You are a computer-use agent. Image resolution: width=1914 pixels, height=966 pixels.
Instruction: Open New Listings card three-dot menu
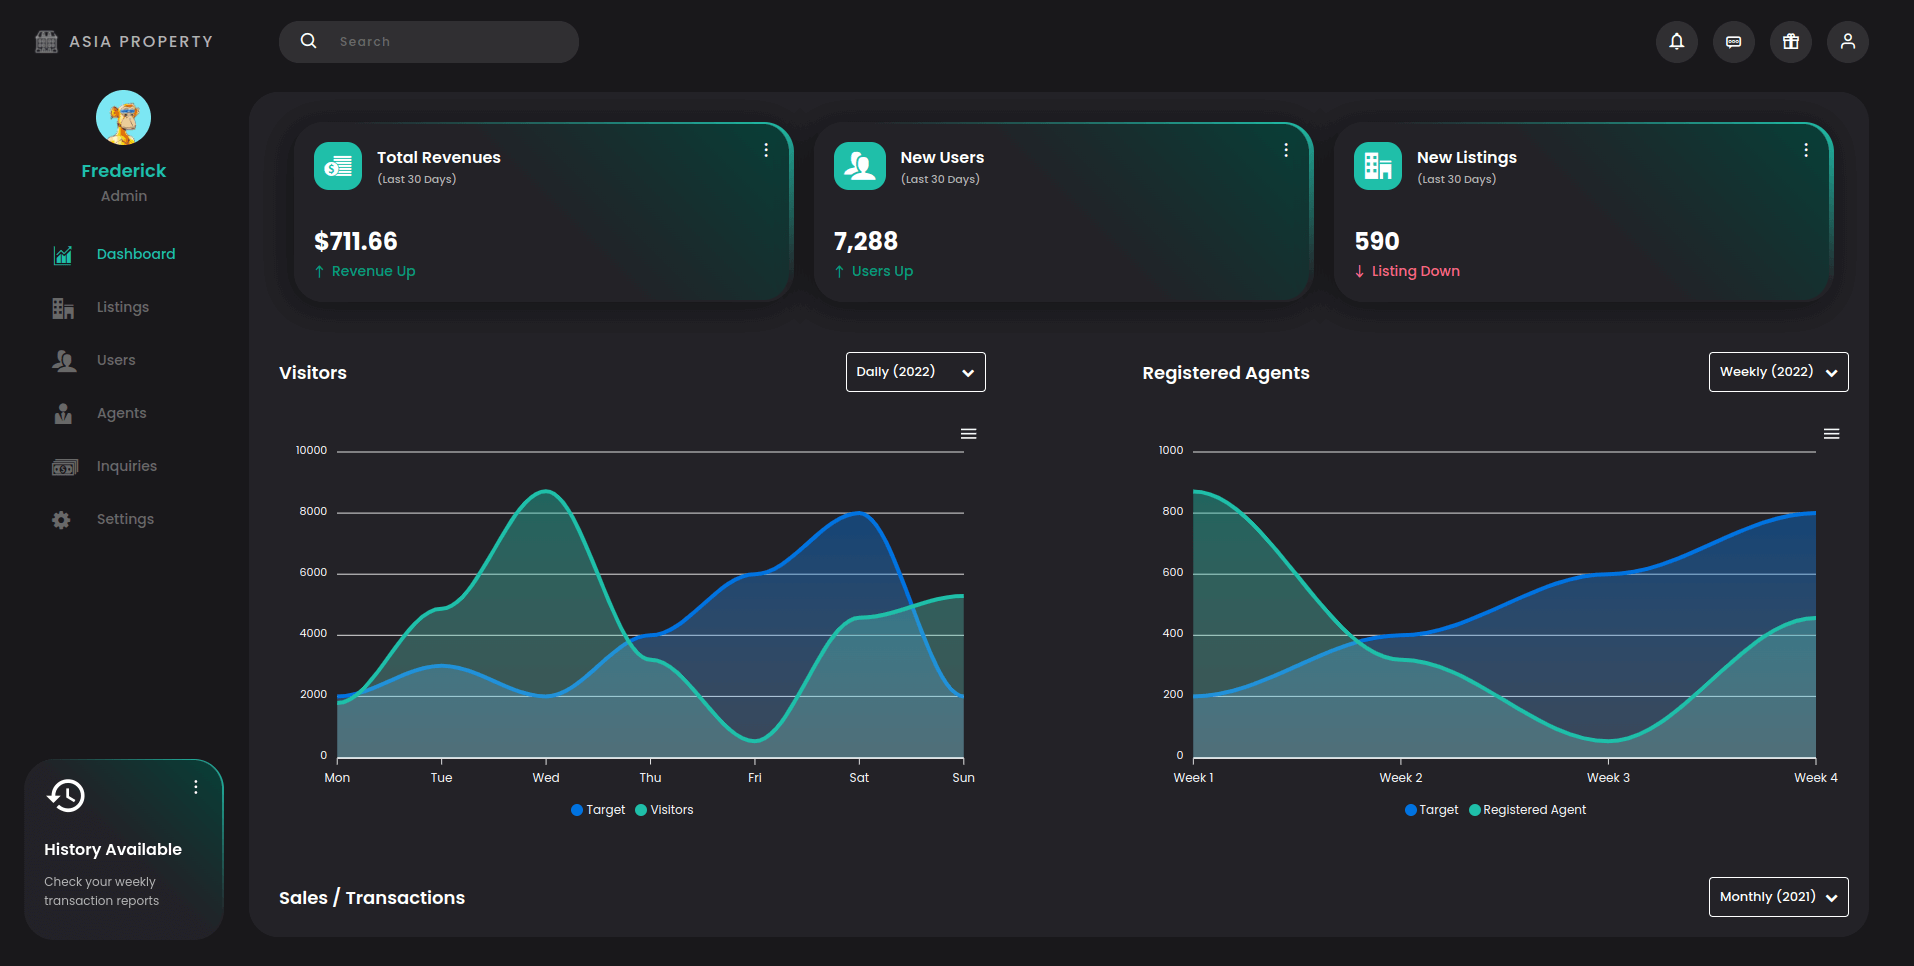click(1805, 150)
